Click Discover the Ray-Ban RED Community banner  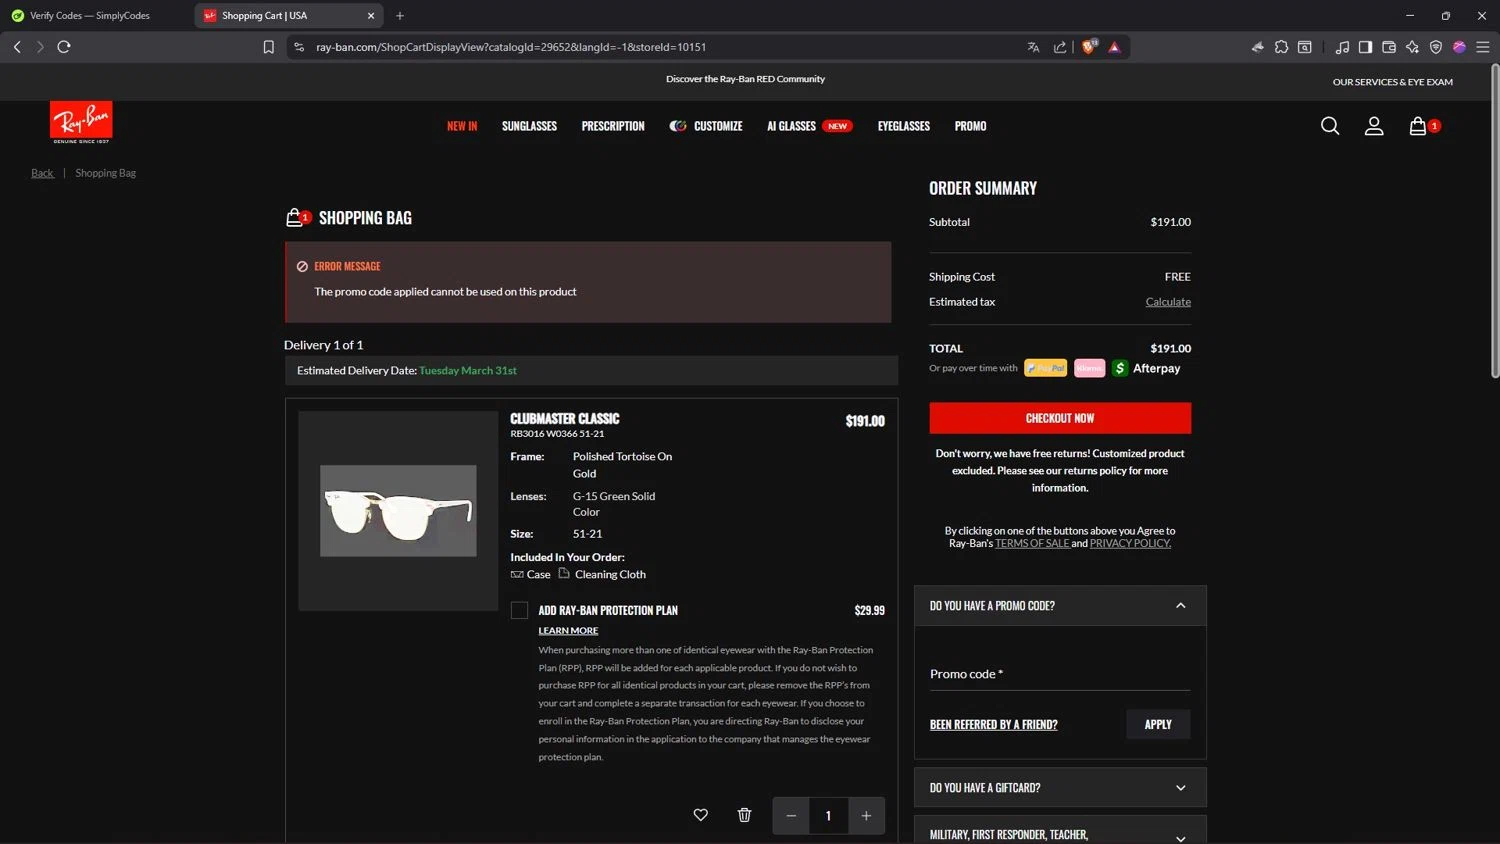click(745, 79)
